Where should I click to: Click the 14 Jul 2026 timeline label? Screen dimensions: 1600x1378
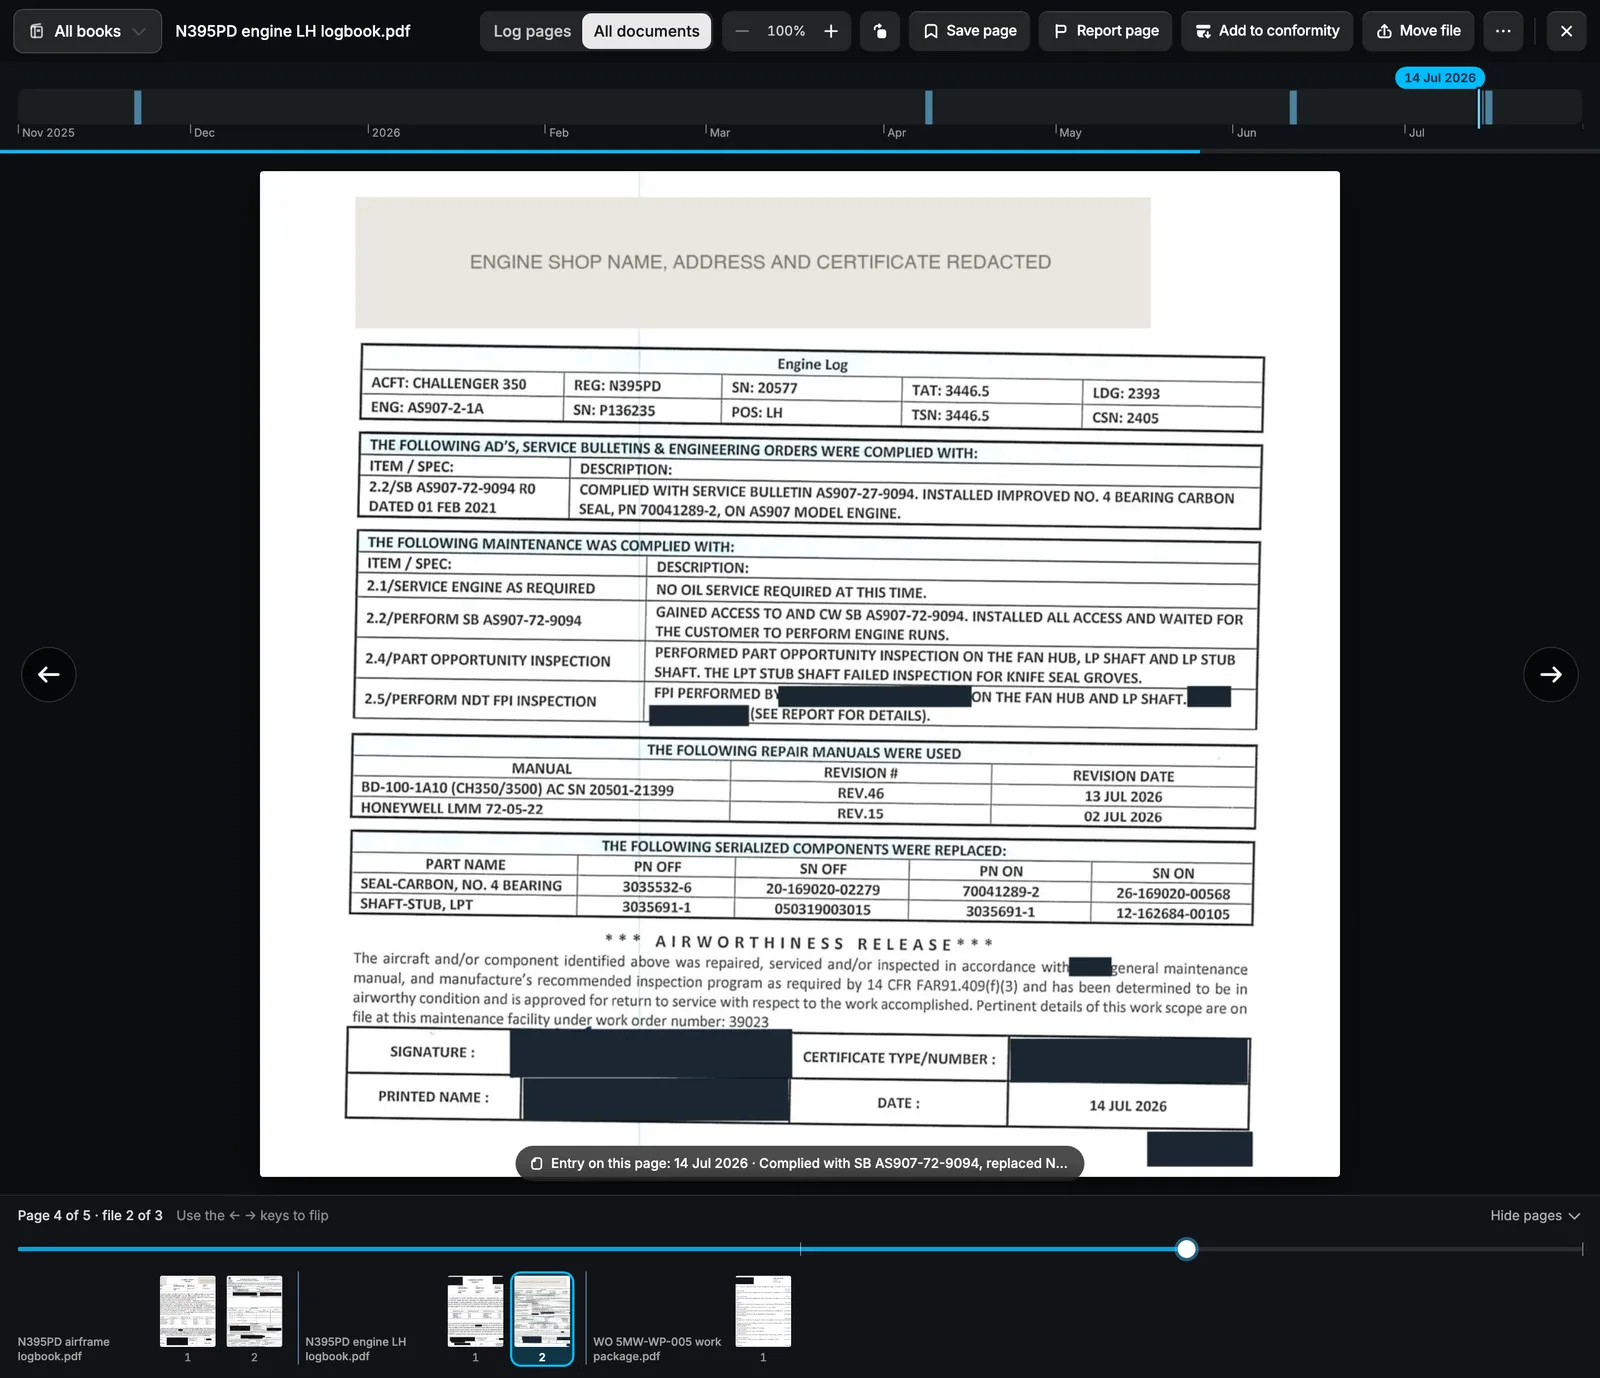pos(1440,77)
